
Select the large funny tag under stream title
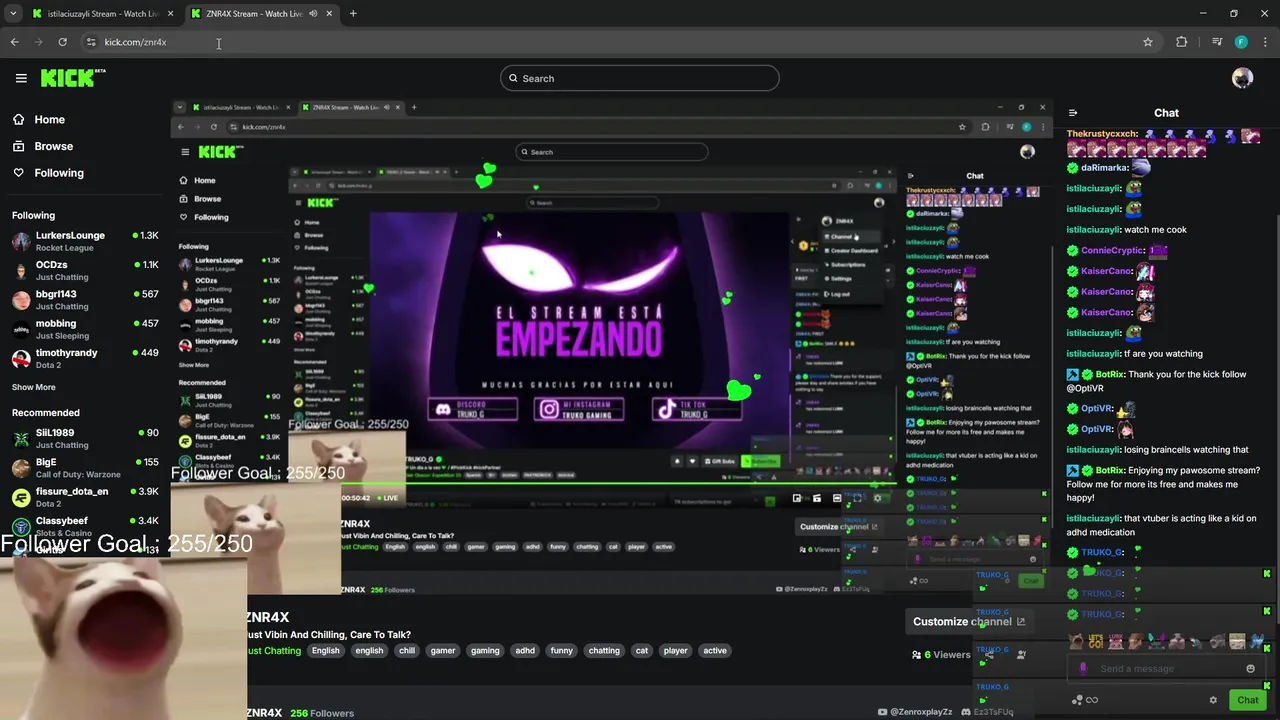click(x=562, y=651)
